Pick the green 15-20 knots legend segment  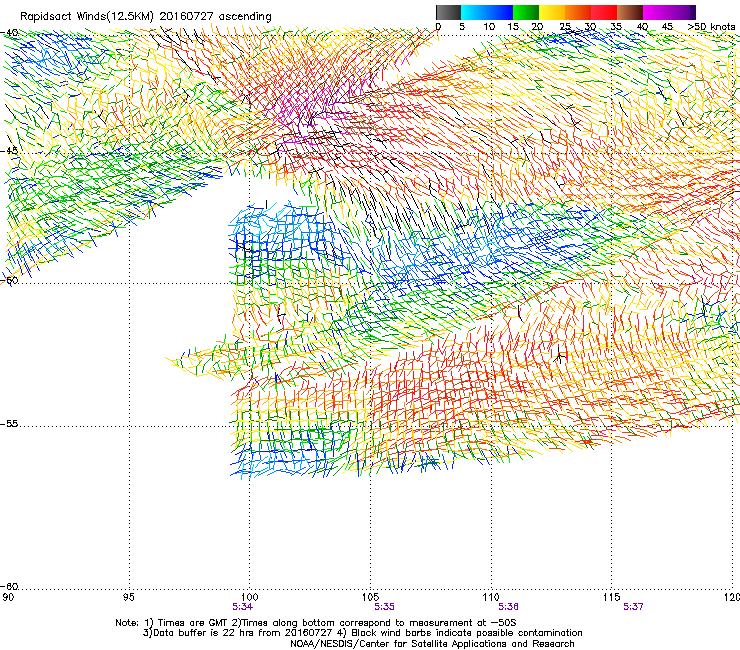pos(526,12)
